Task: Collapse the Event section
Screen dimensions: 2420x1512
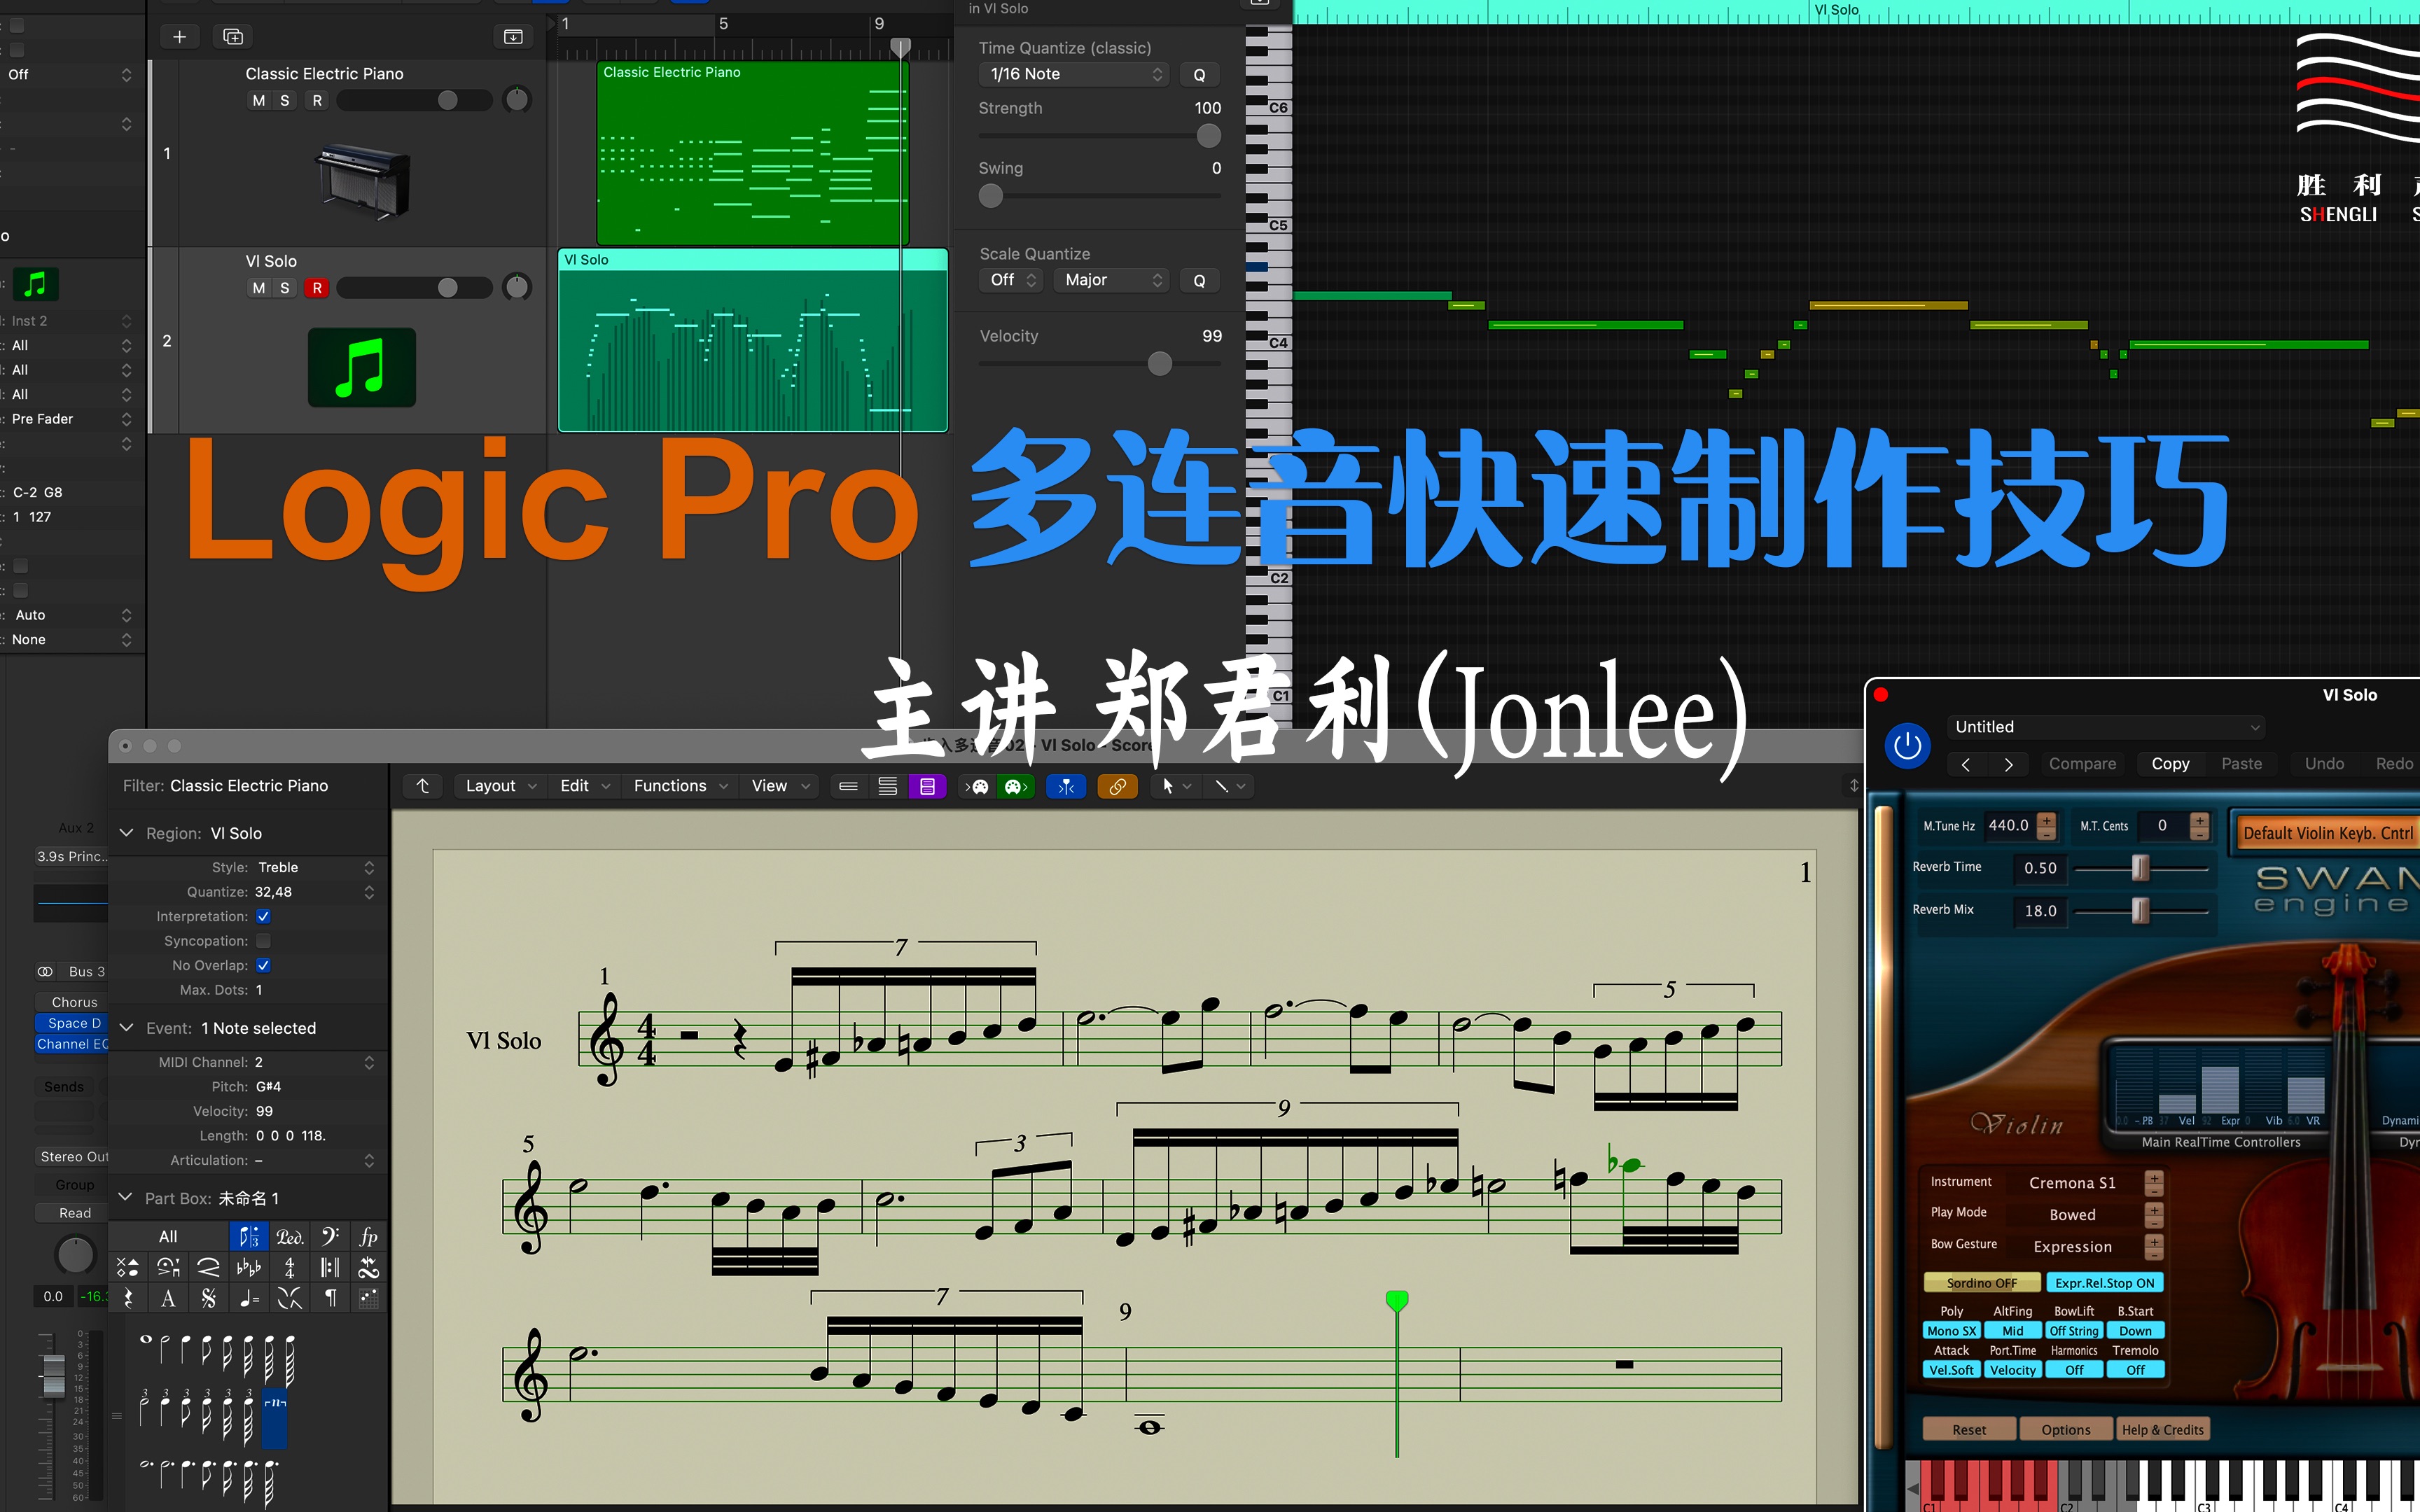Action: [126, 1028]
